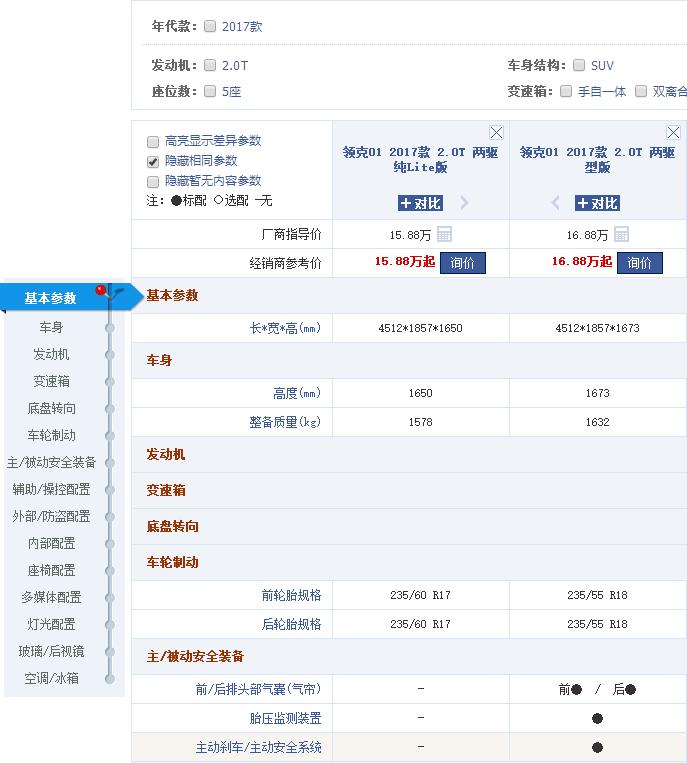Jump to 变速箱 section in sidebar
The height and width of the screenshot is (763, 687).
click(x=51, y=381)
